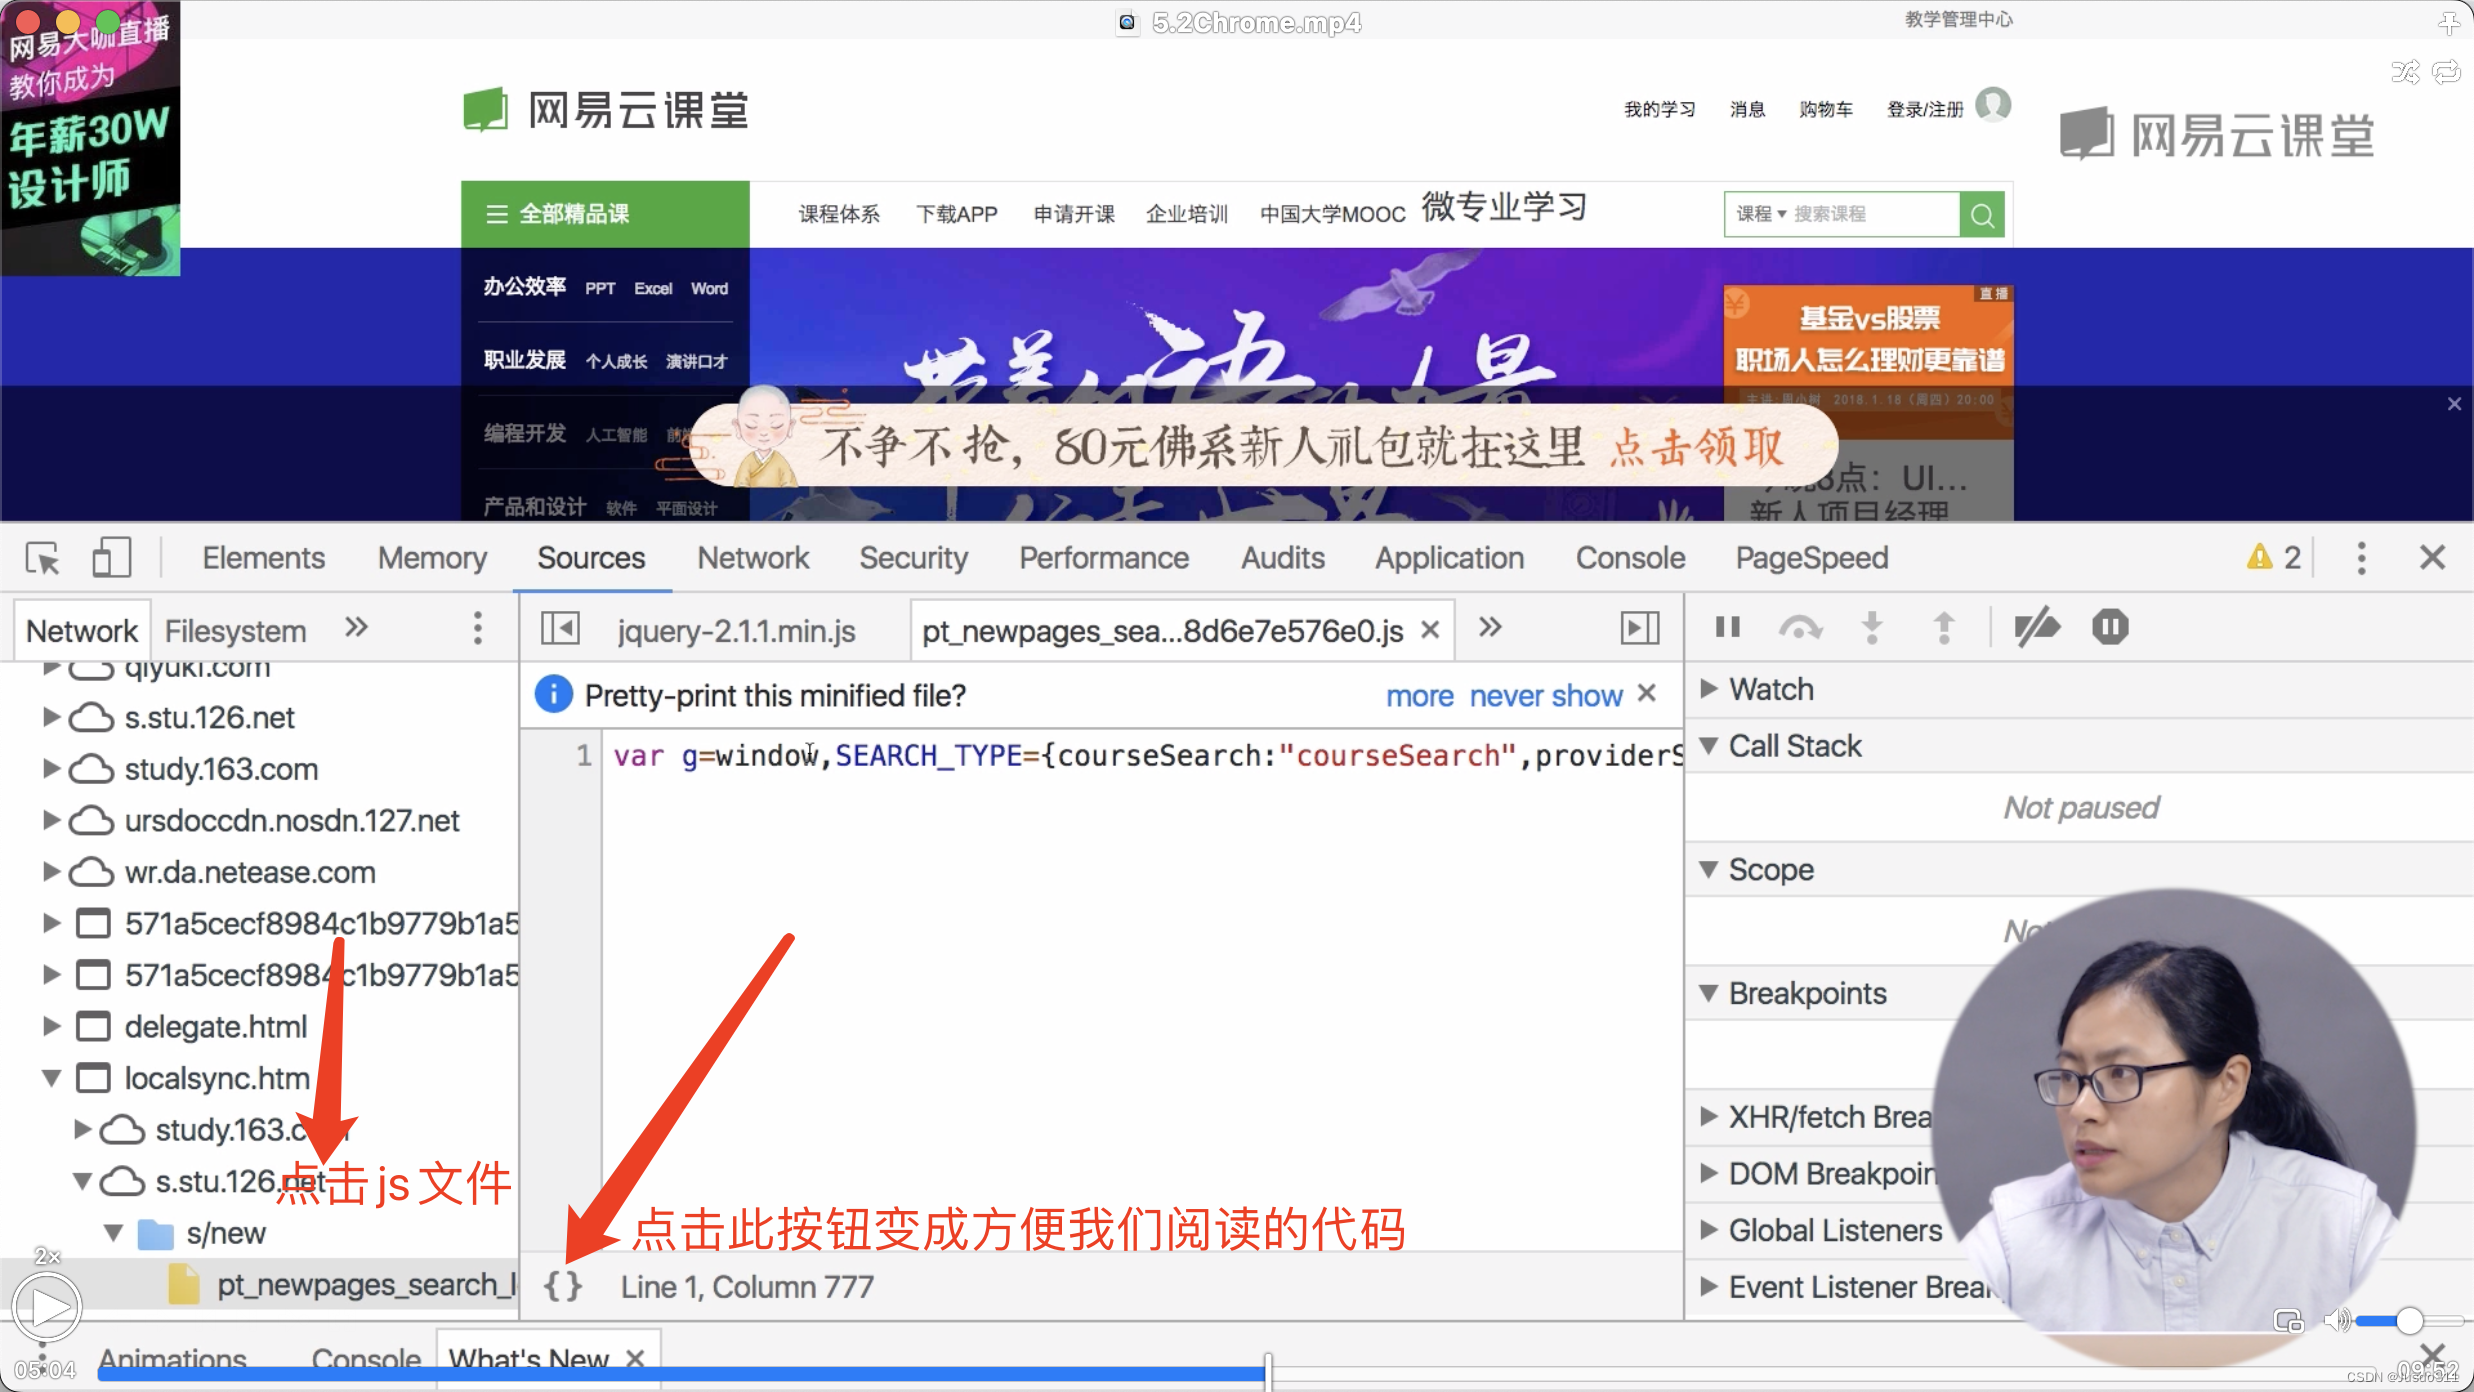
Task: Close the pt_newpages_sea js file tab
Action: (x=1430, y=630)
